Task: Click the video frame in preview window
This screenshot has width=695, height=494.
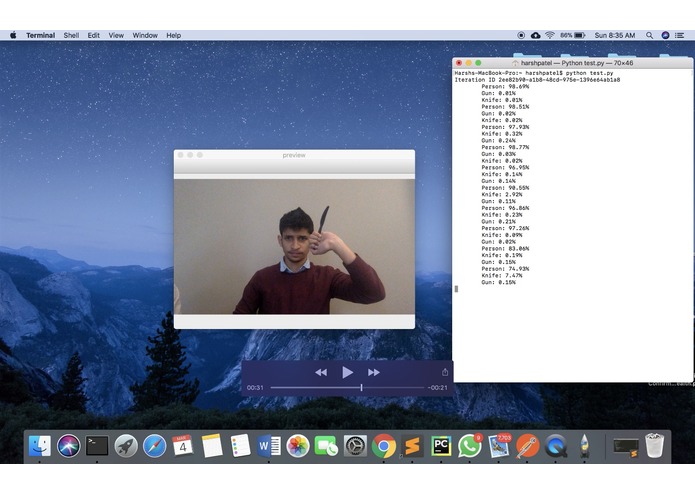Action: (x=294, y=246)
